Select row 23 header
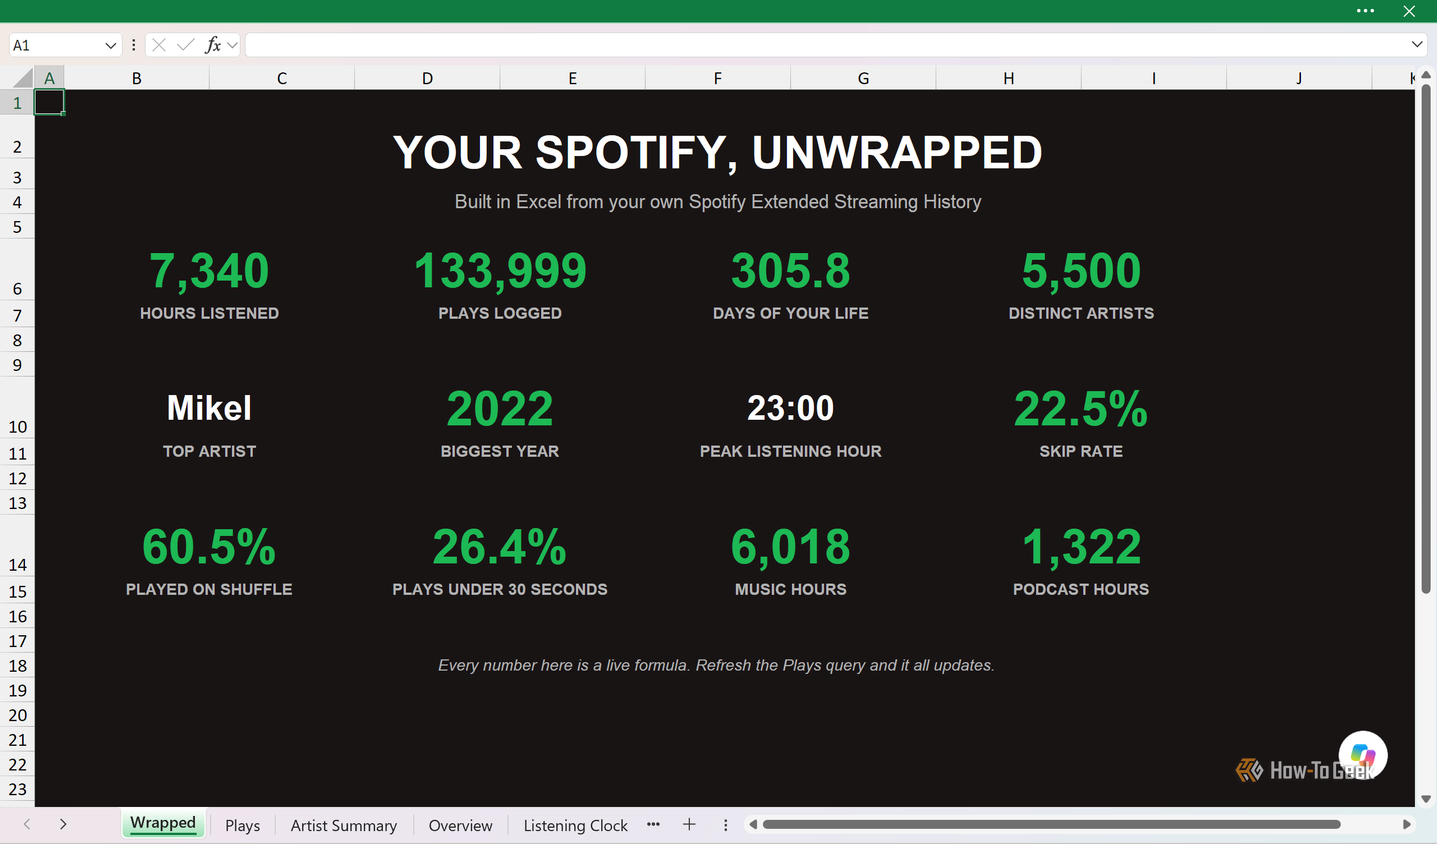The width and height of the screenshot is (1437, 844). 17,789
